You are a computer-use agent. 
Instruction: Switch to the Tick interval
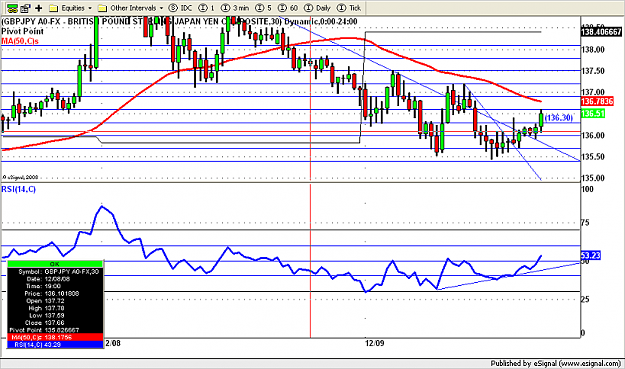[349, 8]
